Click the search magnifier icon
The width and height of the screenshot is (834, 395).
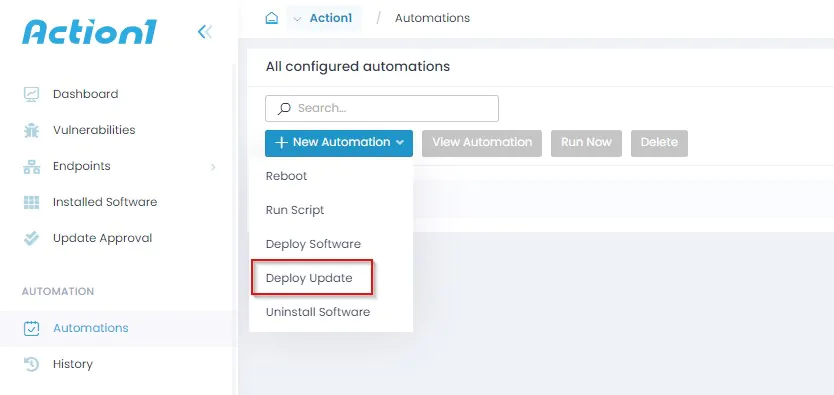[x=285, y=108]
